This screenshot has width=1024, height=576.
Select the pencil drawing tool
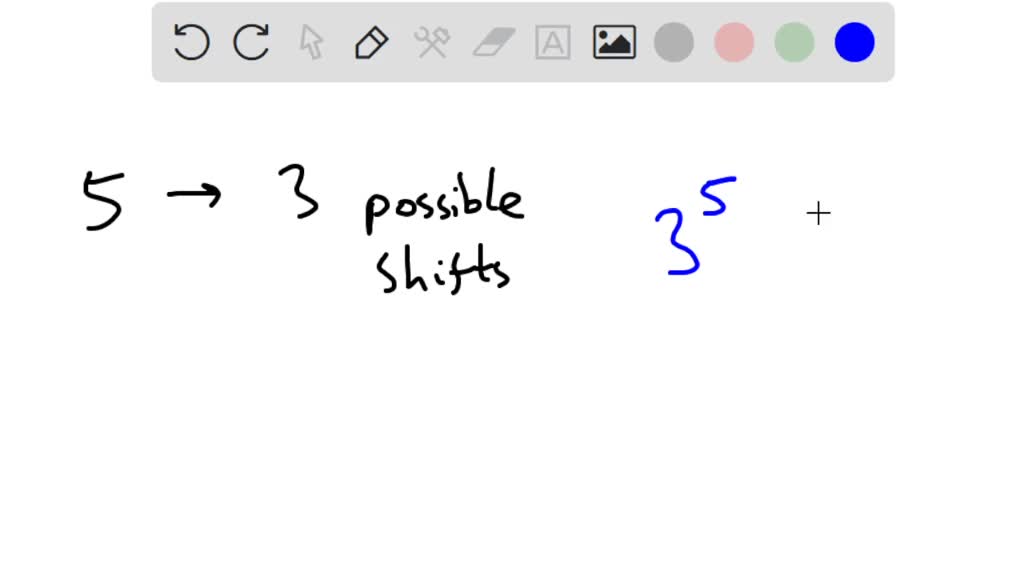coord(372,42)
